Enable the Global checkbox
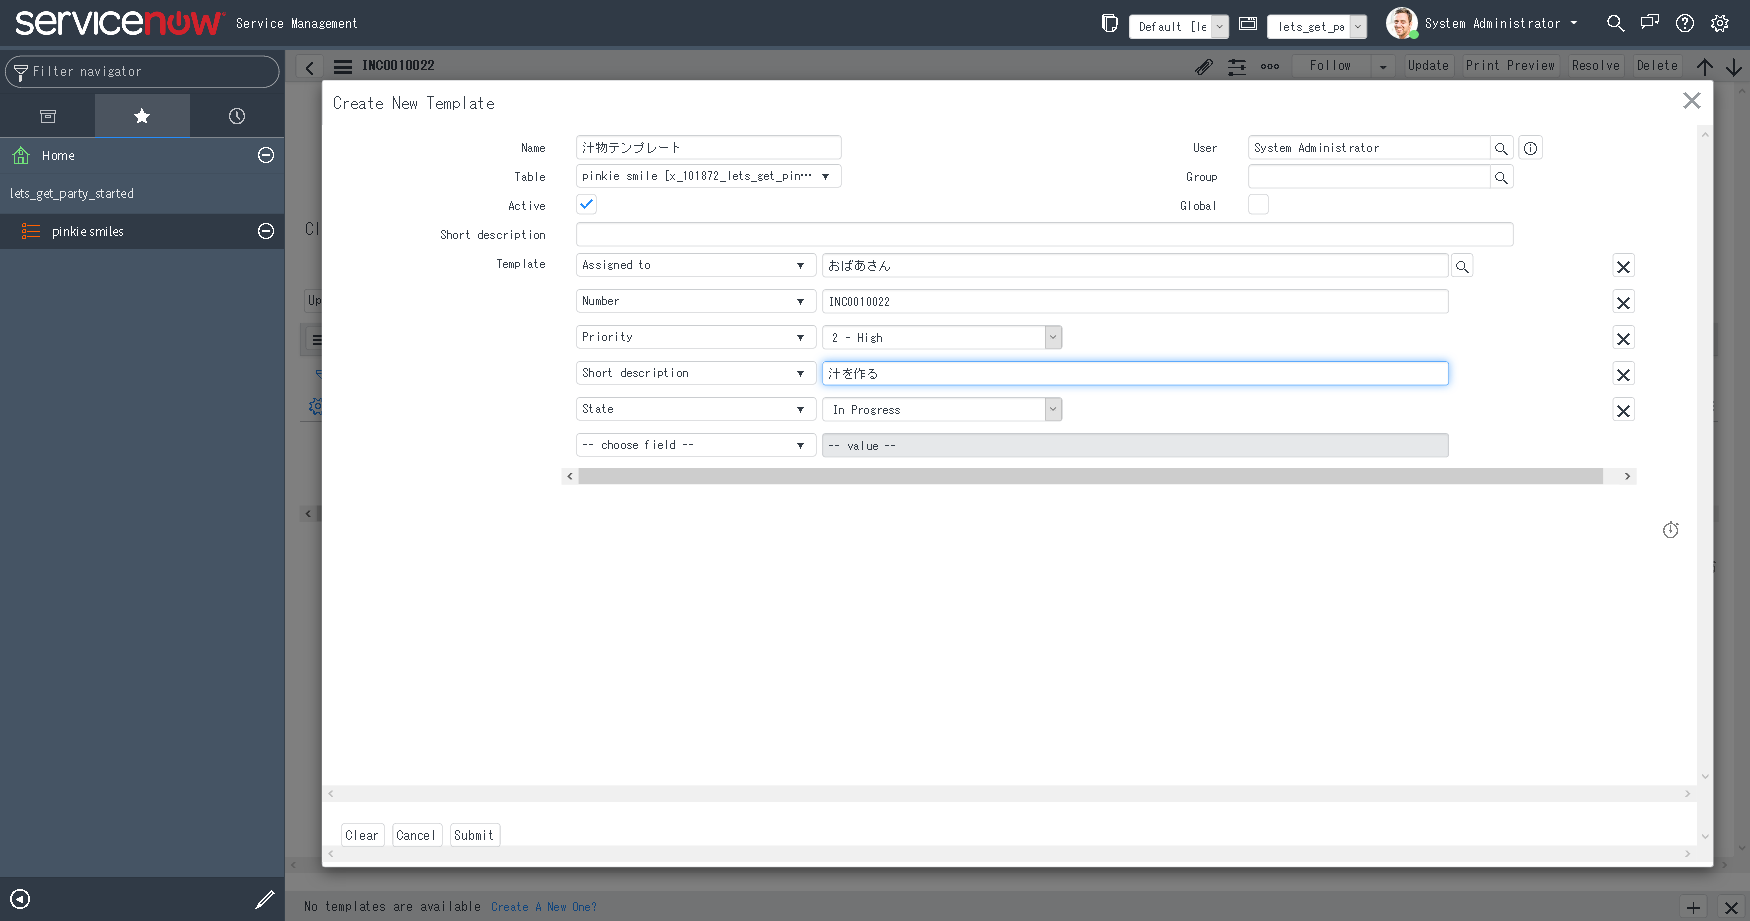Image resolution: width=1750 pixels, height=921 pixels. (1258, 204)
